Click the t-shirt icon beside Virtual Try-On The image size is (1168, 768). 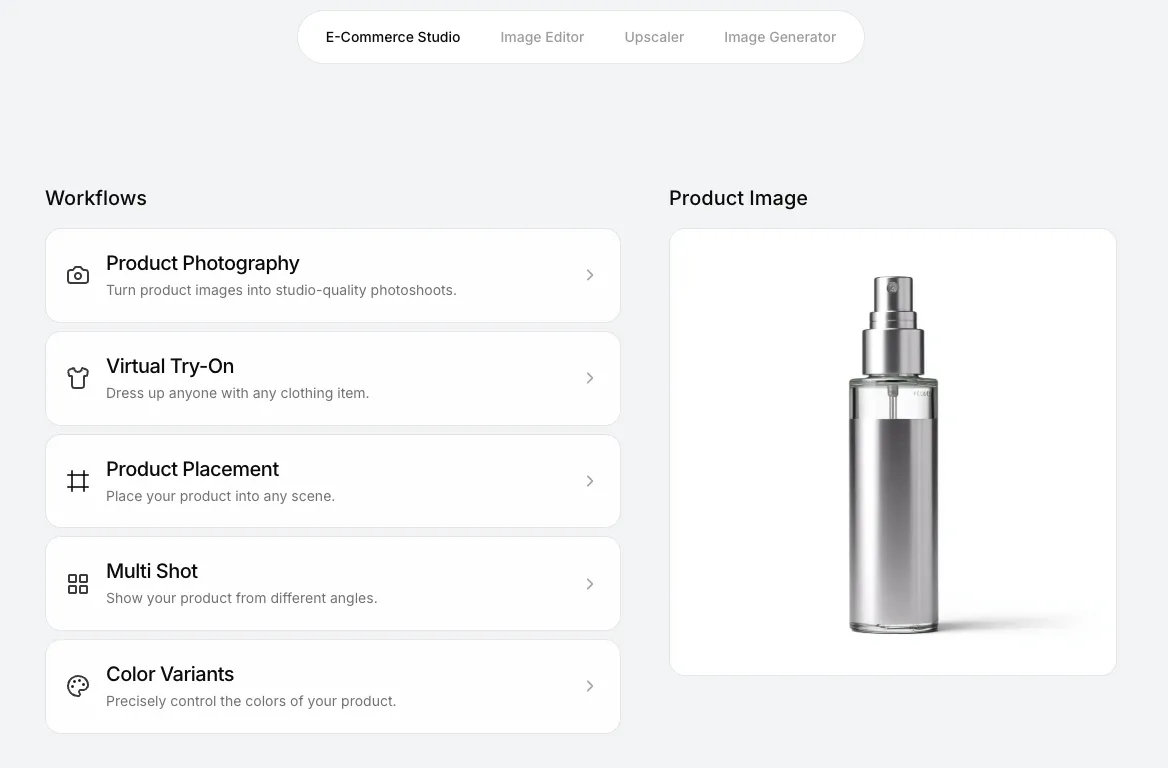click(x=77, y=378)
